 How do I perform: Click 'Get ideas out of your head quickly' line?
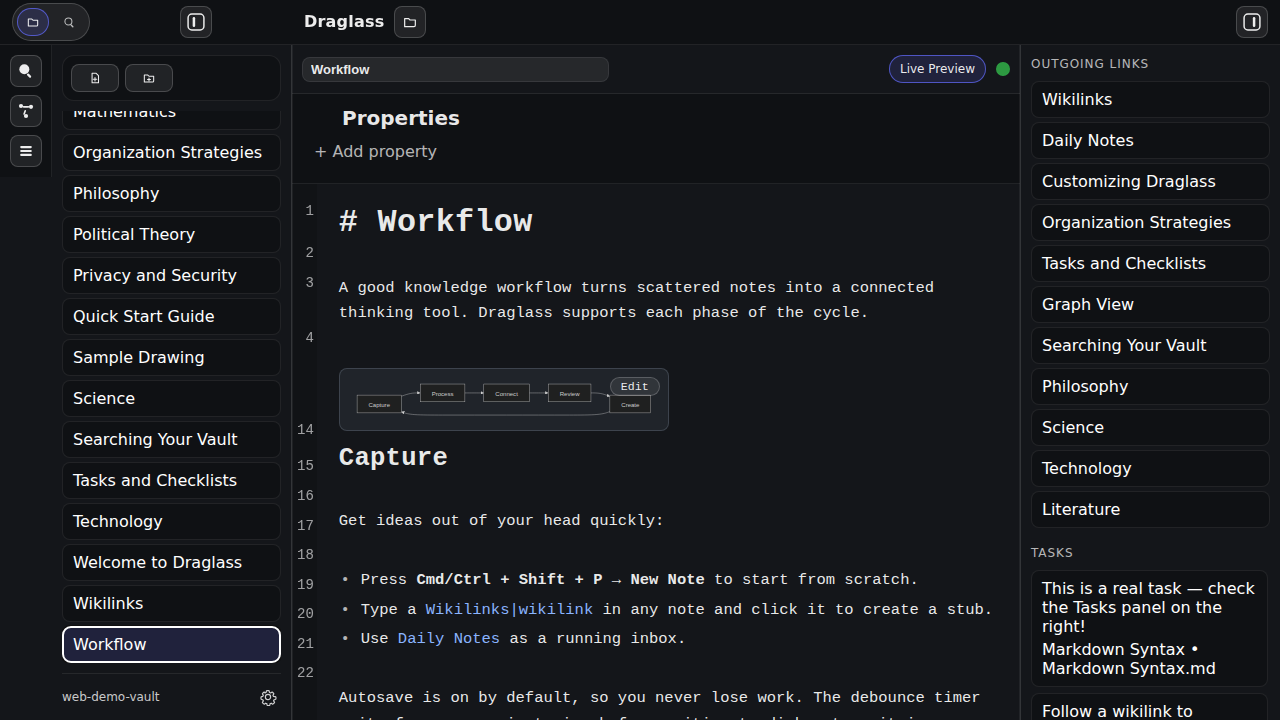coord(501,520)
